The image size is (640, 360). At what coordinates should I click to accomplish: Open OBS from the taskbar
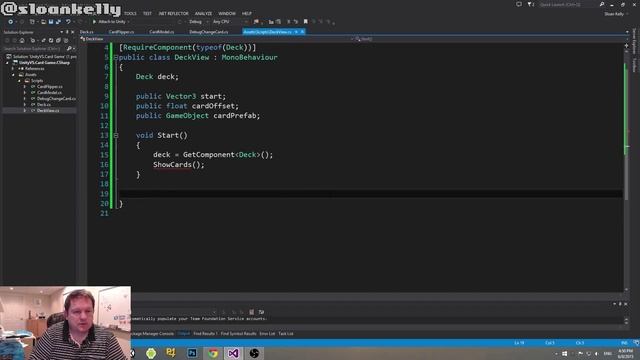[254, 353]
